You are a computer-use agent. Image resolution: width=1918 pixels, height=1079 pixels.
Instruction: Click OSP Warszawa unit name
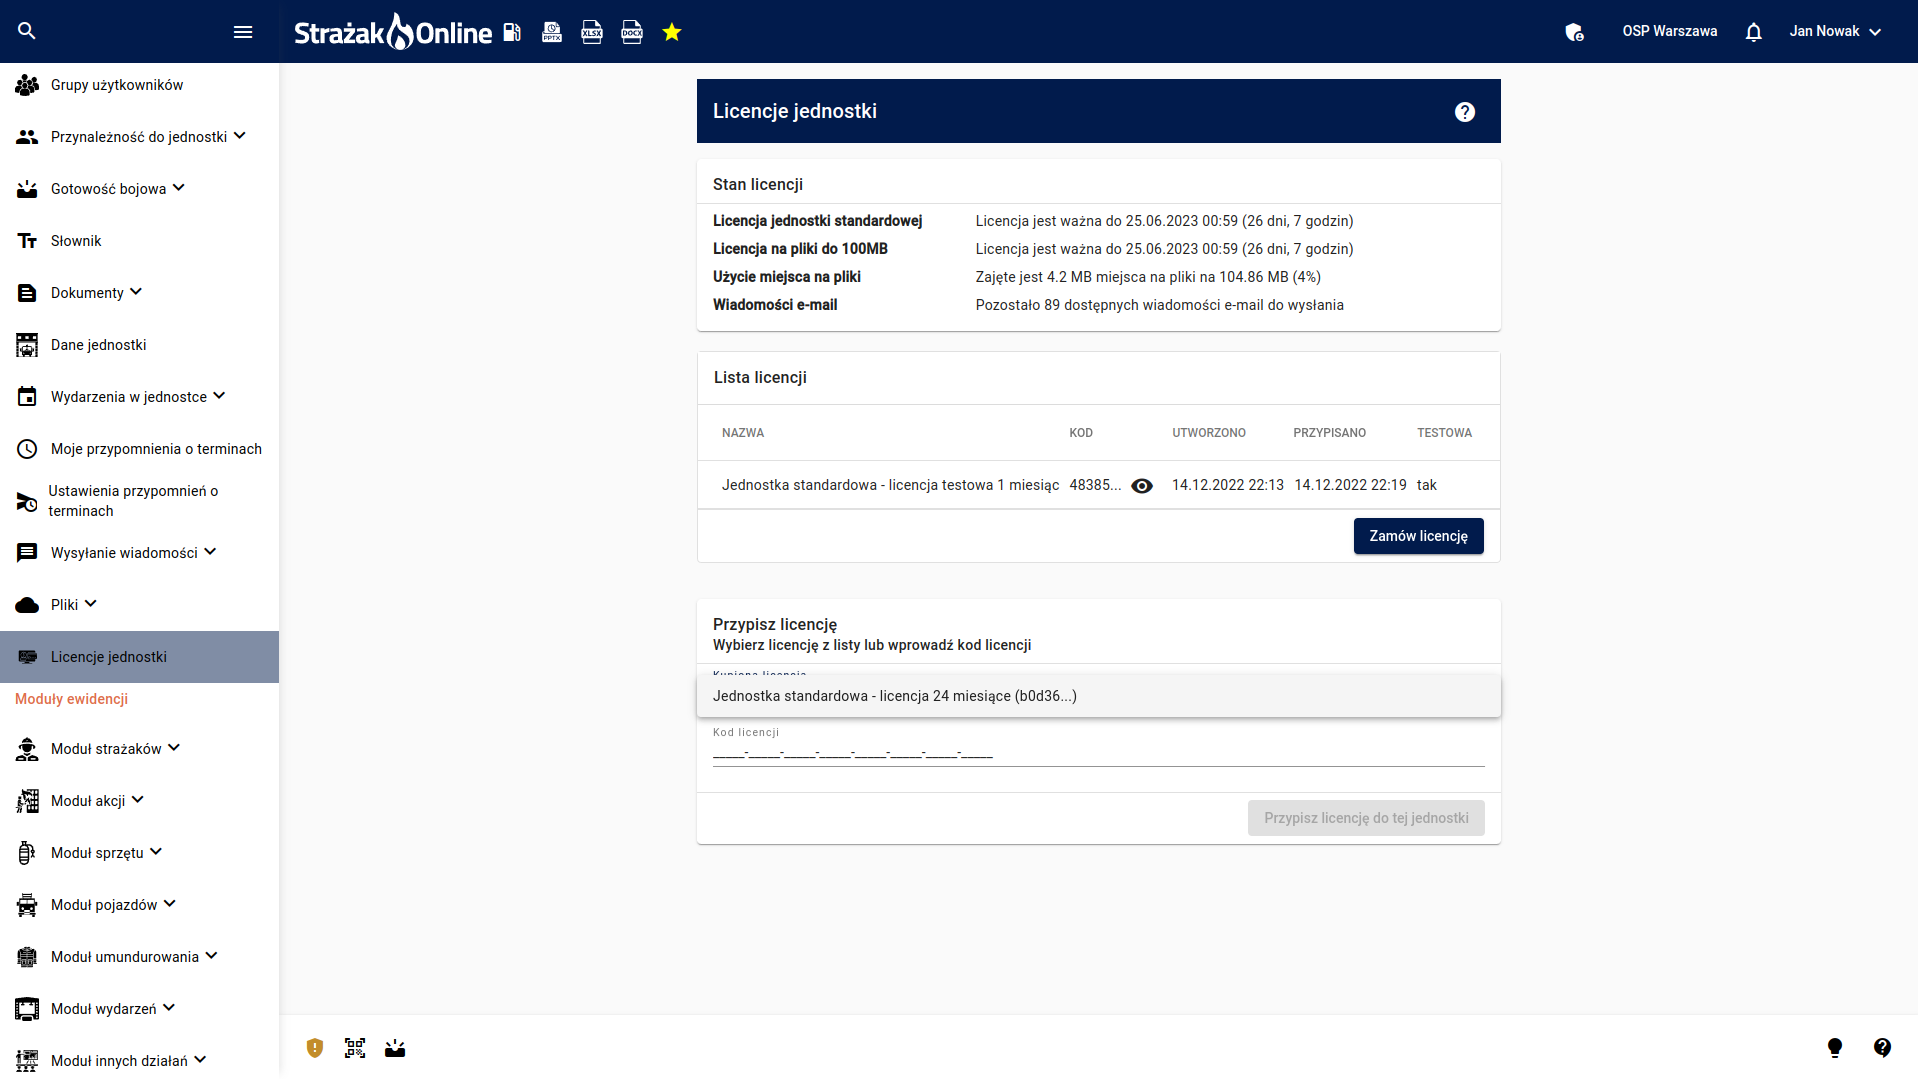pyautogui.click(x=1669, y=32)
